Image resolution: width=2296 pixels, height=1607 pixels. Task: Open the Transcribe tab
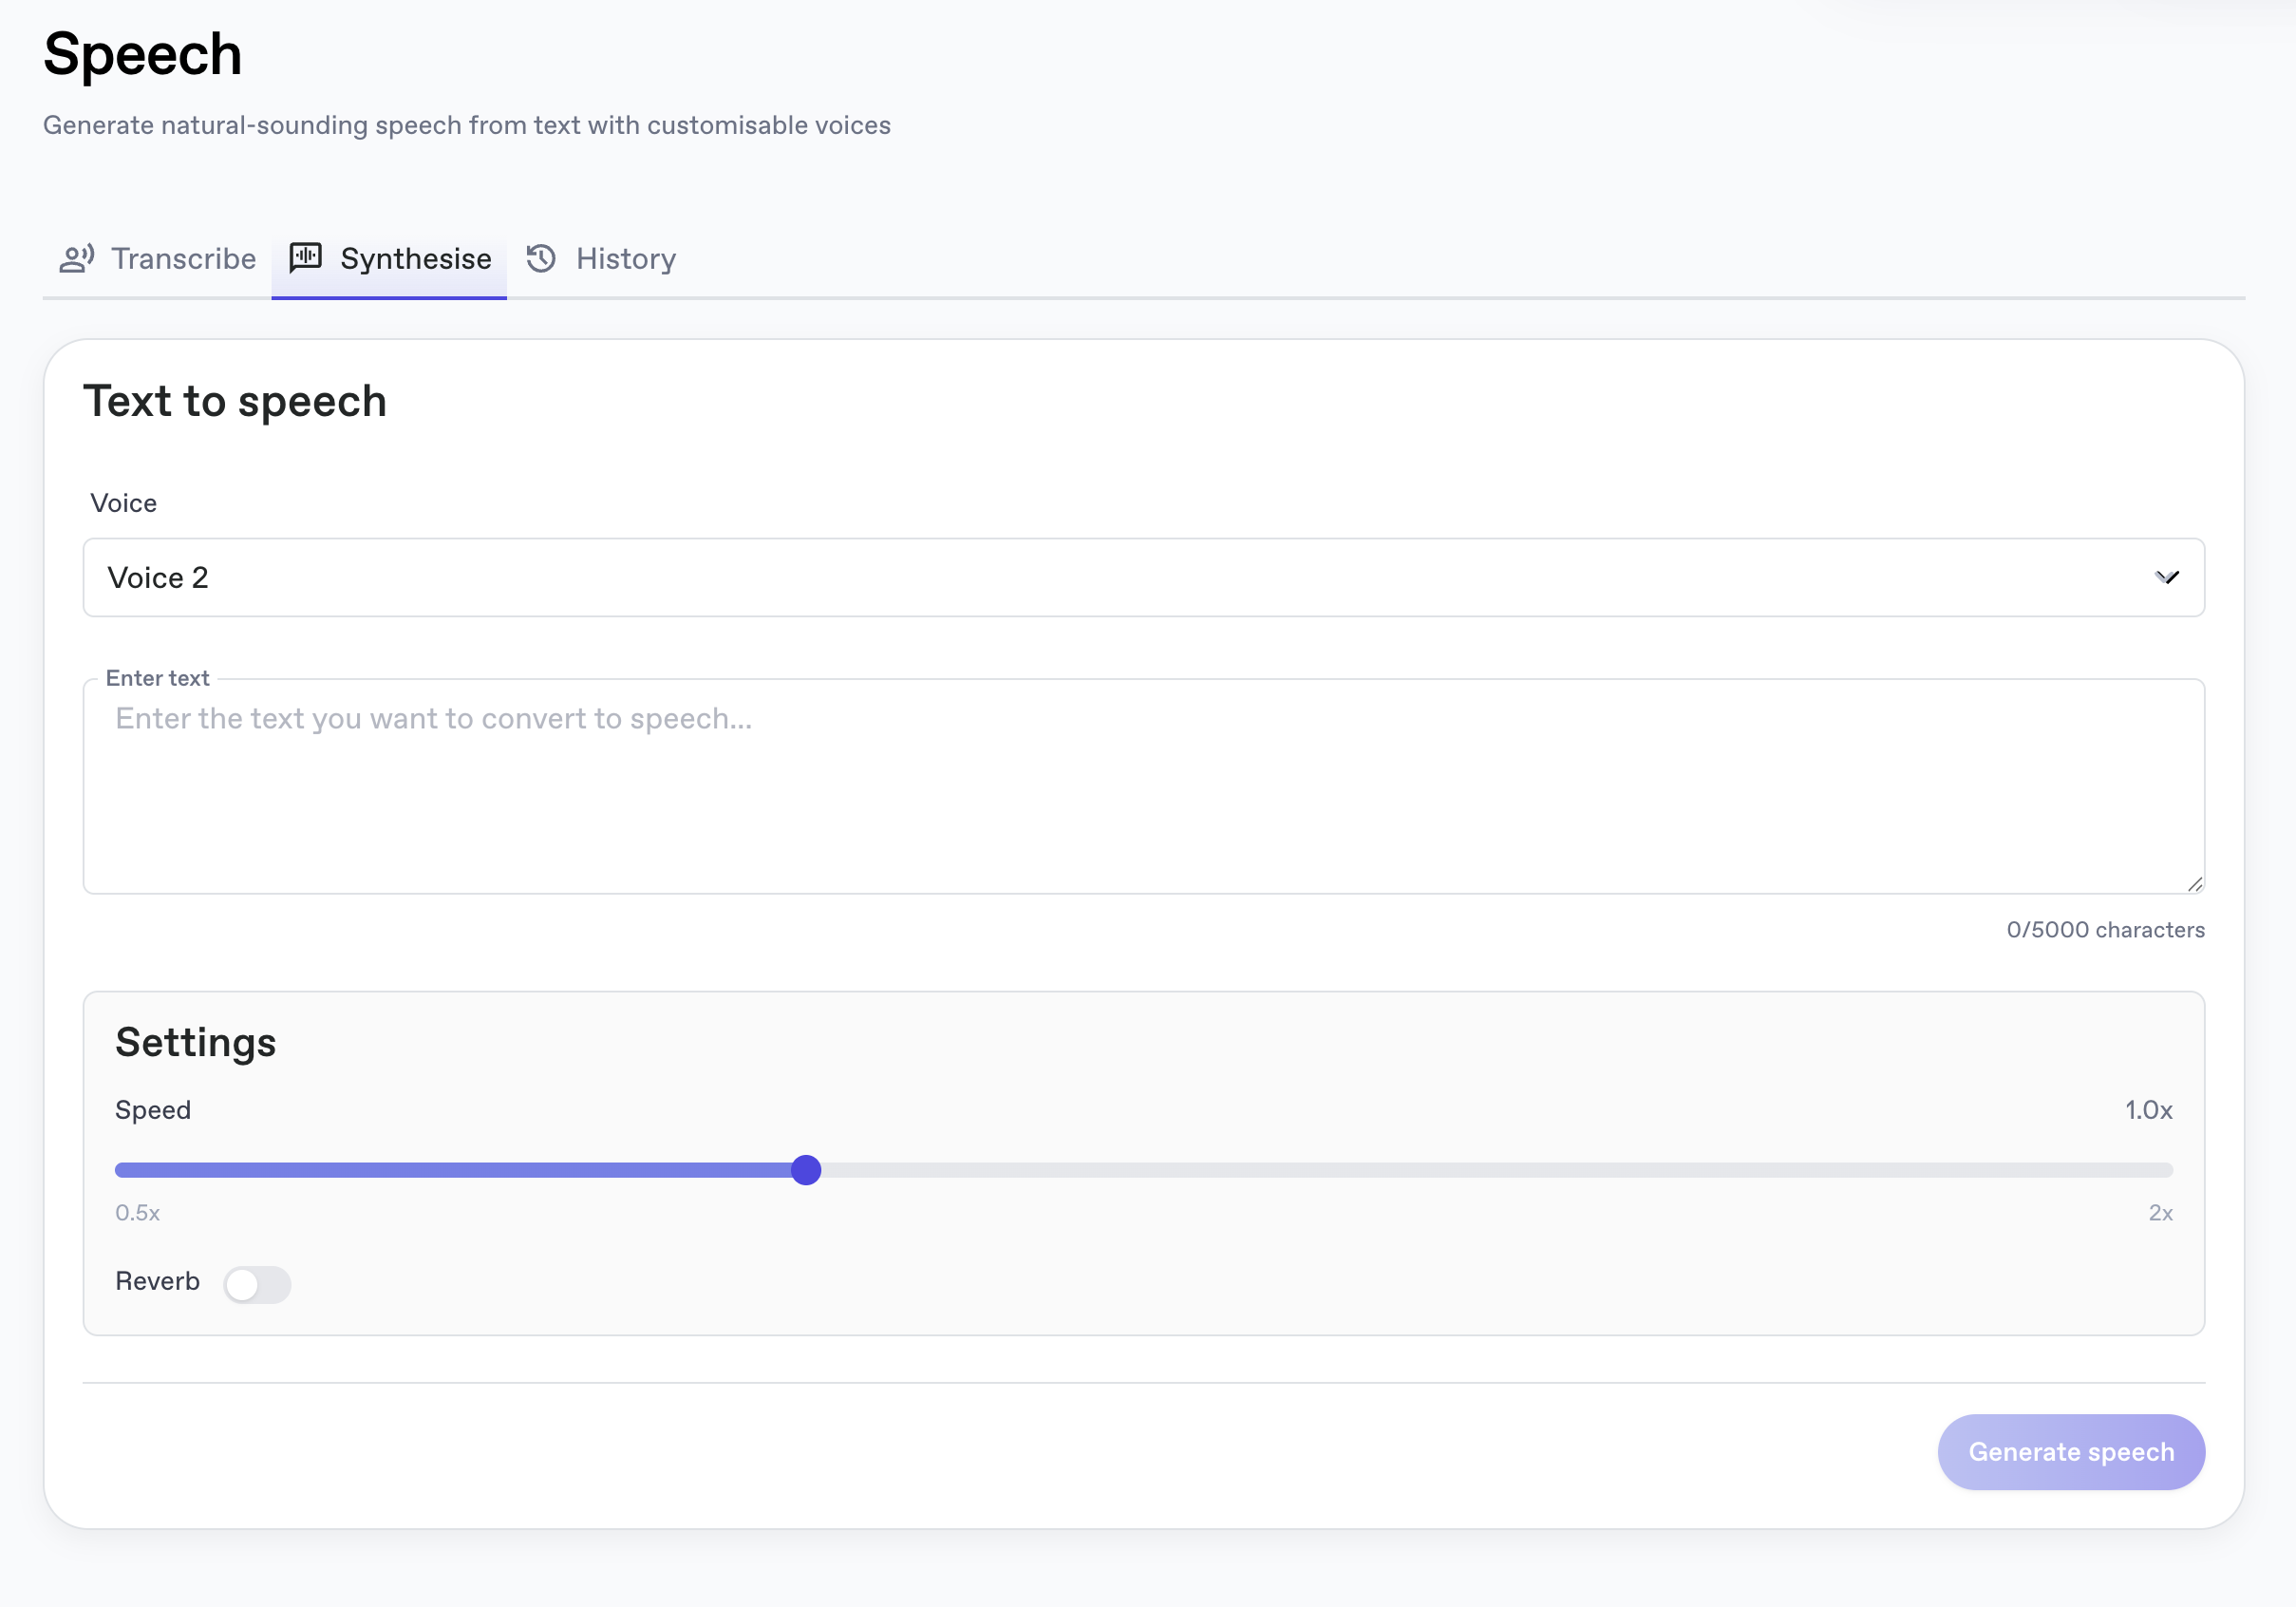tap(157, 260)
